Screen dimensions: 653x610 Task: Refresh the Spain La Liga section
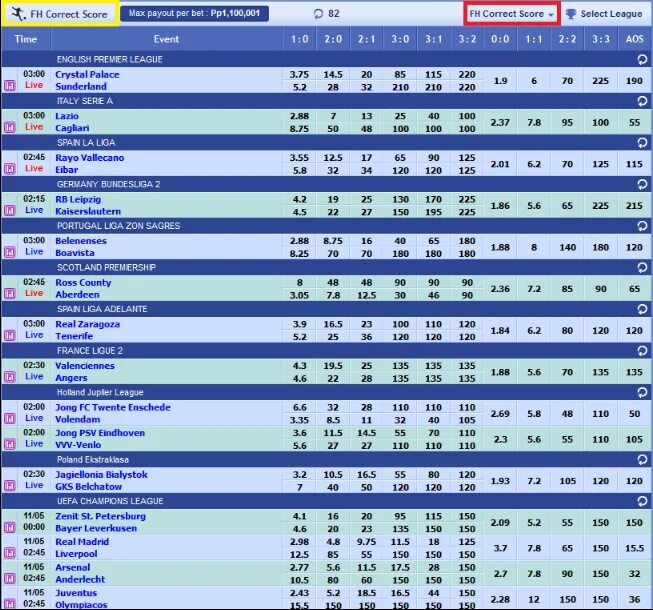(x=642, y=143)
